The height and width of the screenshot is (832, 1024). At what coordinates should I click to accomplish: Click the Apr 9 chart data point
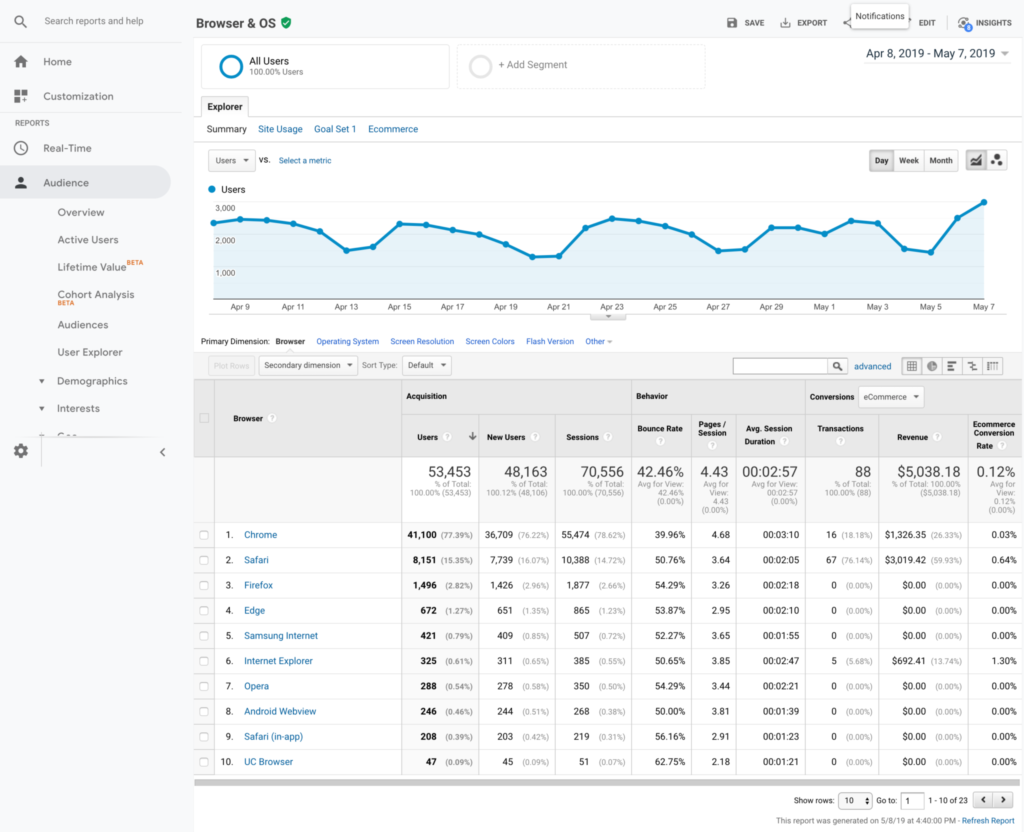tap(240, 219)
